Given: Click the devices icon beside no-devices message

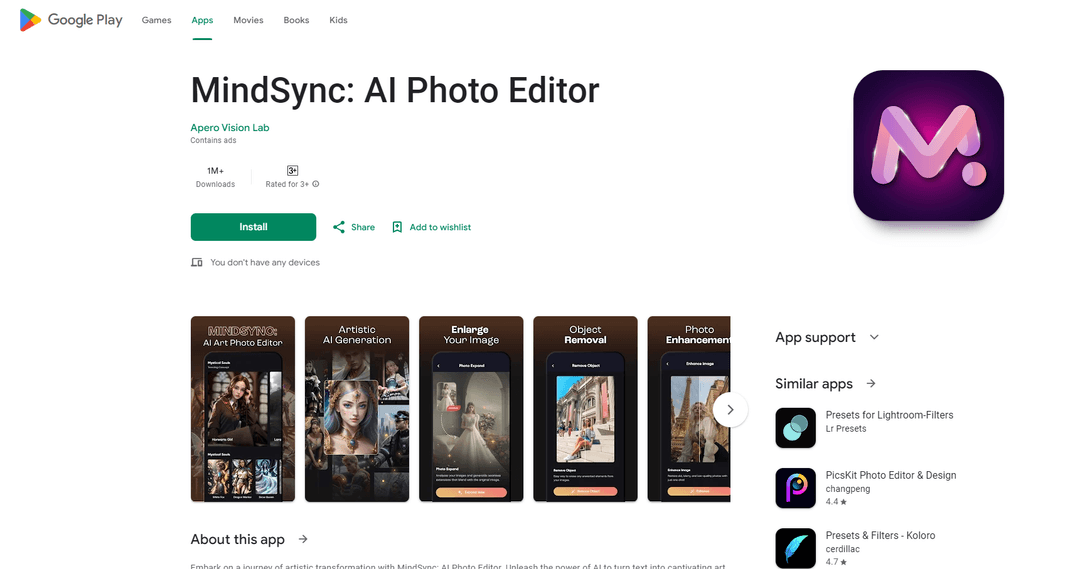Looking at the screenshot, I should (x=196, y=262).
